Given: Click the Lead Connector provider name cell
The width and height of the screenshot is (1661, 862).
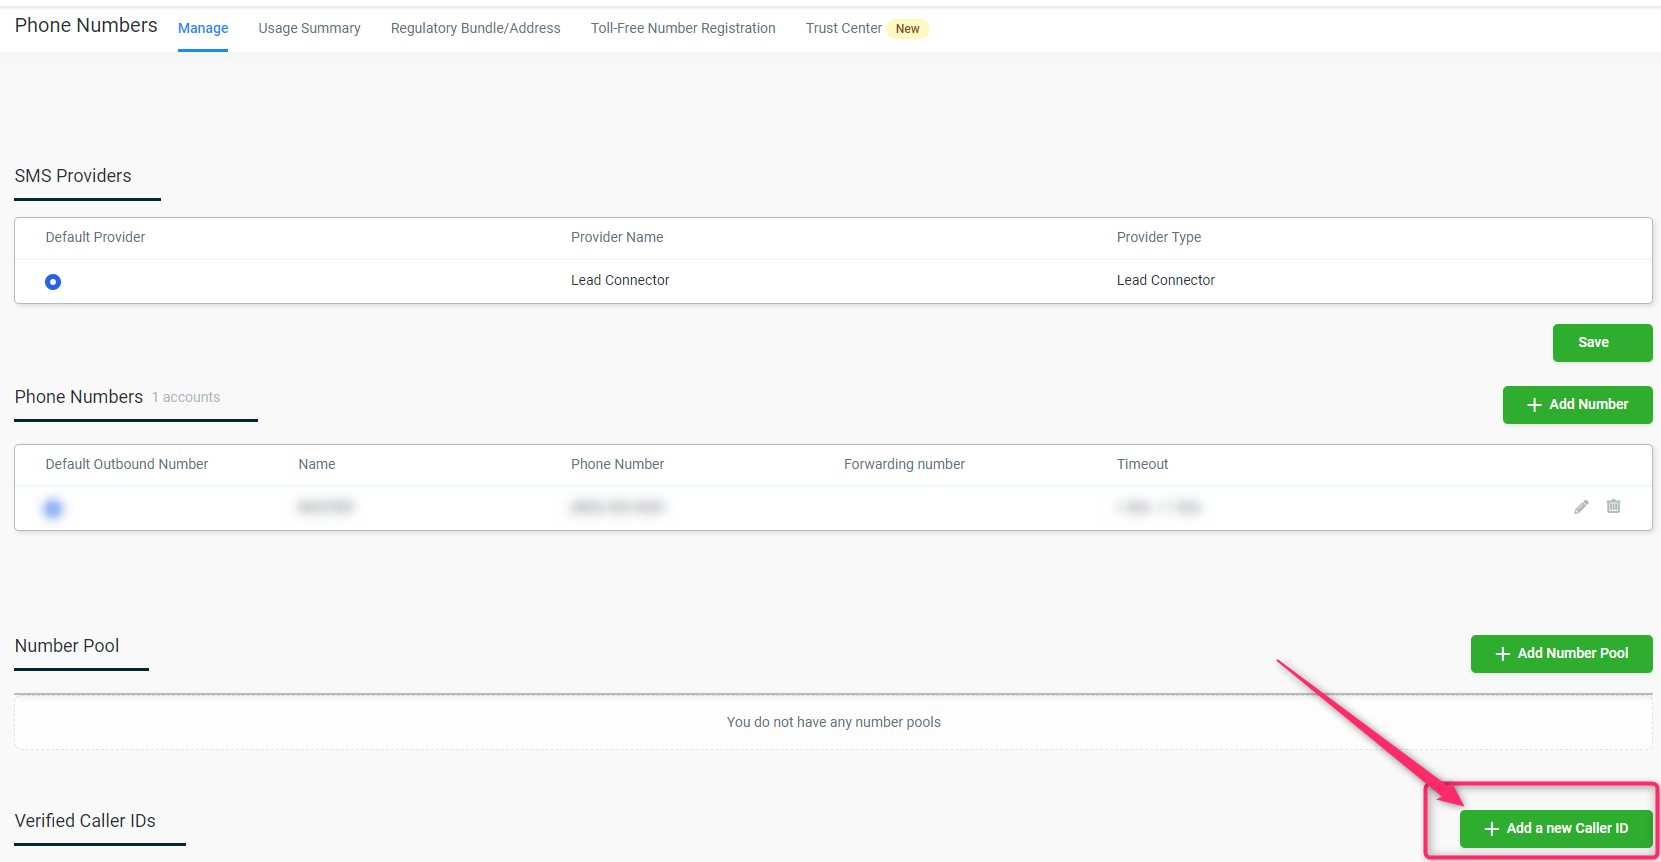Looking at the screenshot, I should coord(620,281).
